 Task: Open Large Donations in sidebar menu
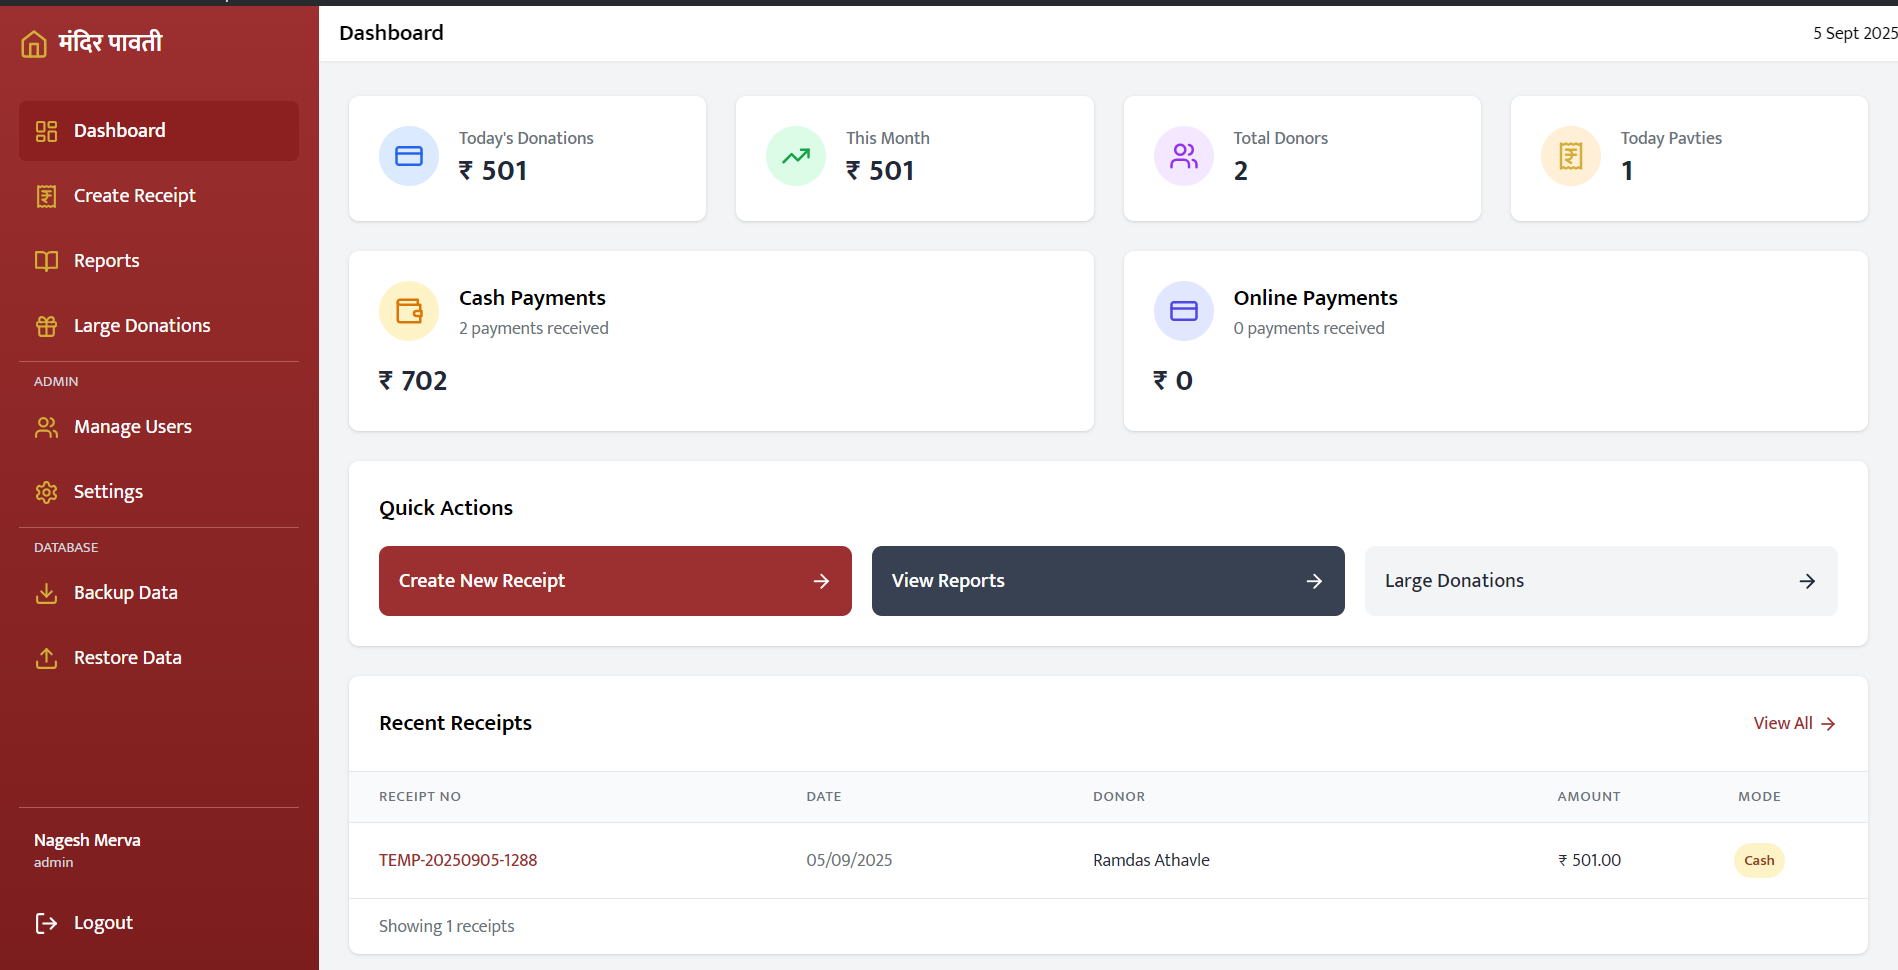141,326
